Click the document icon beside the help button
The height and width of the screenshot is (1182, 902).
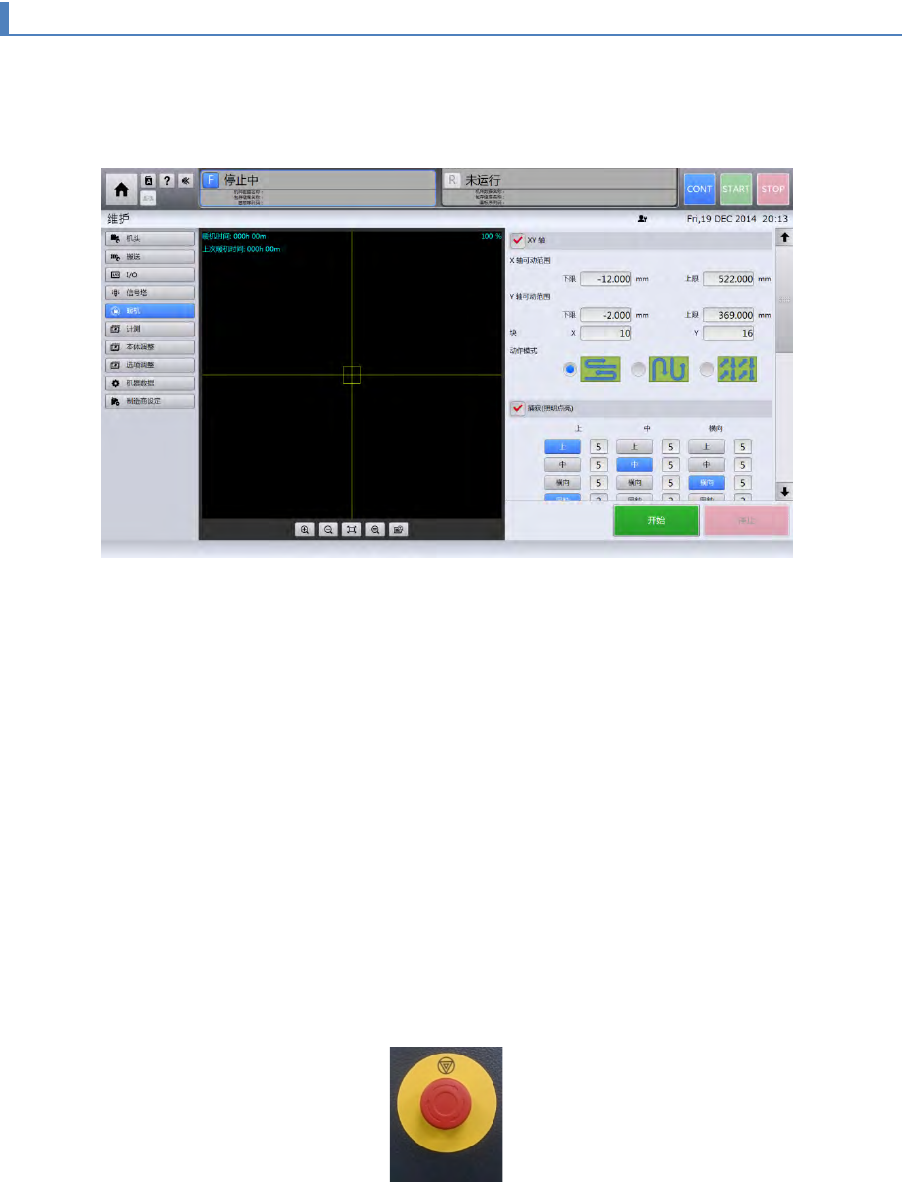(x=148, y=181)
